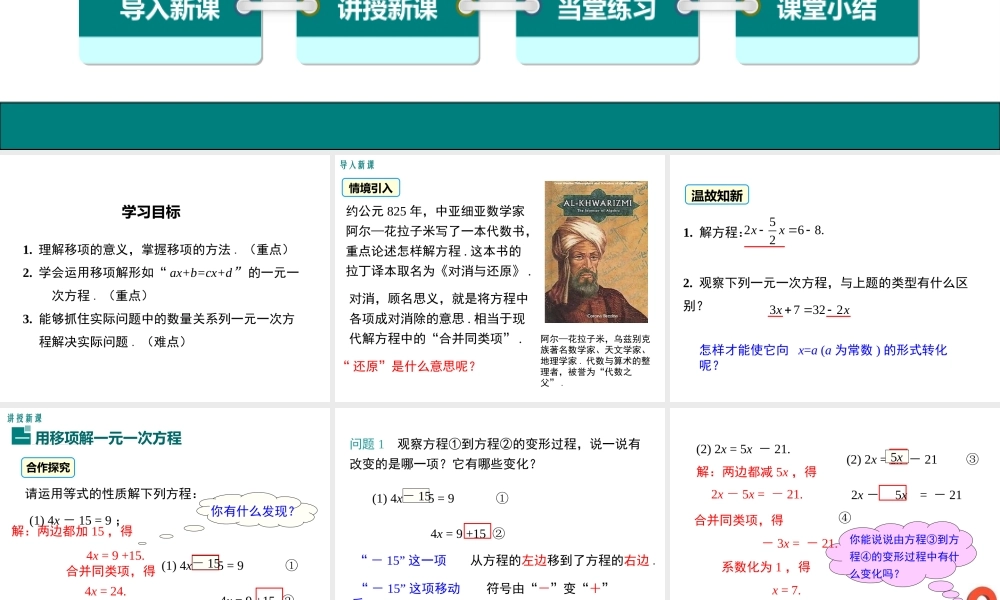Click the red result x = 7.
The image size is (1000, 600).
click(786, 590)
